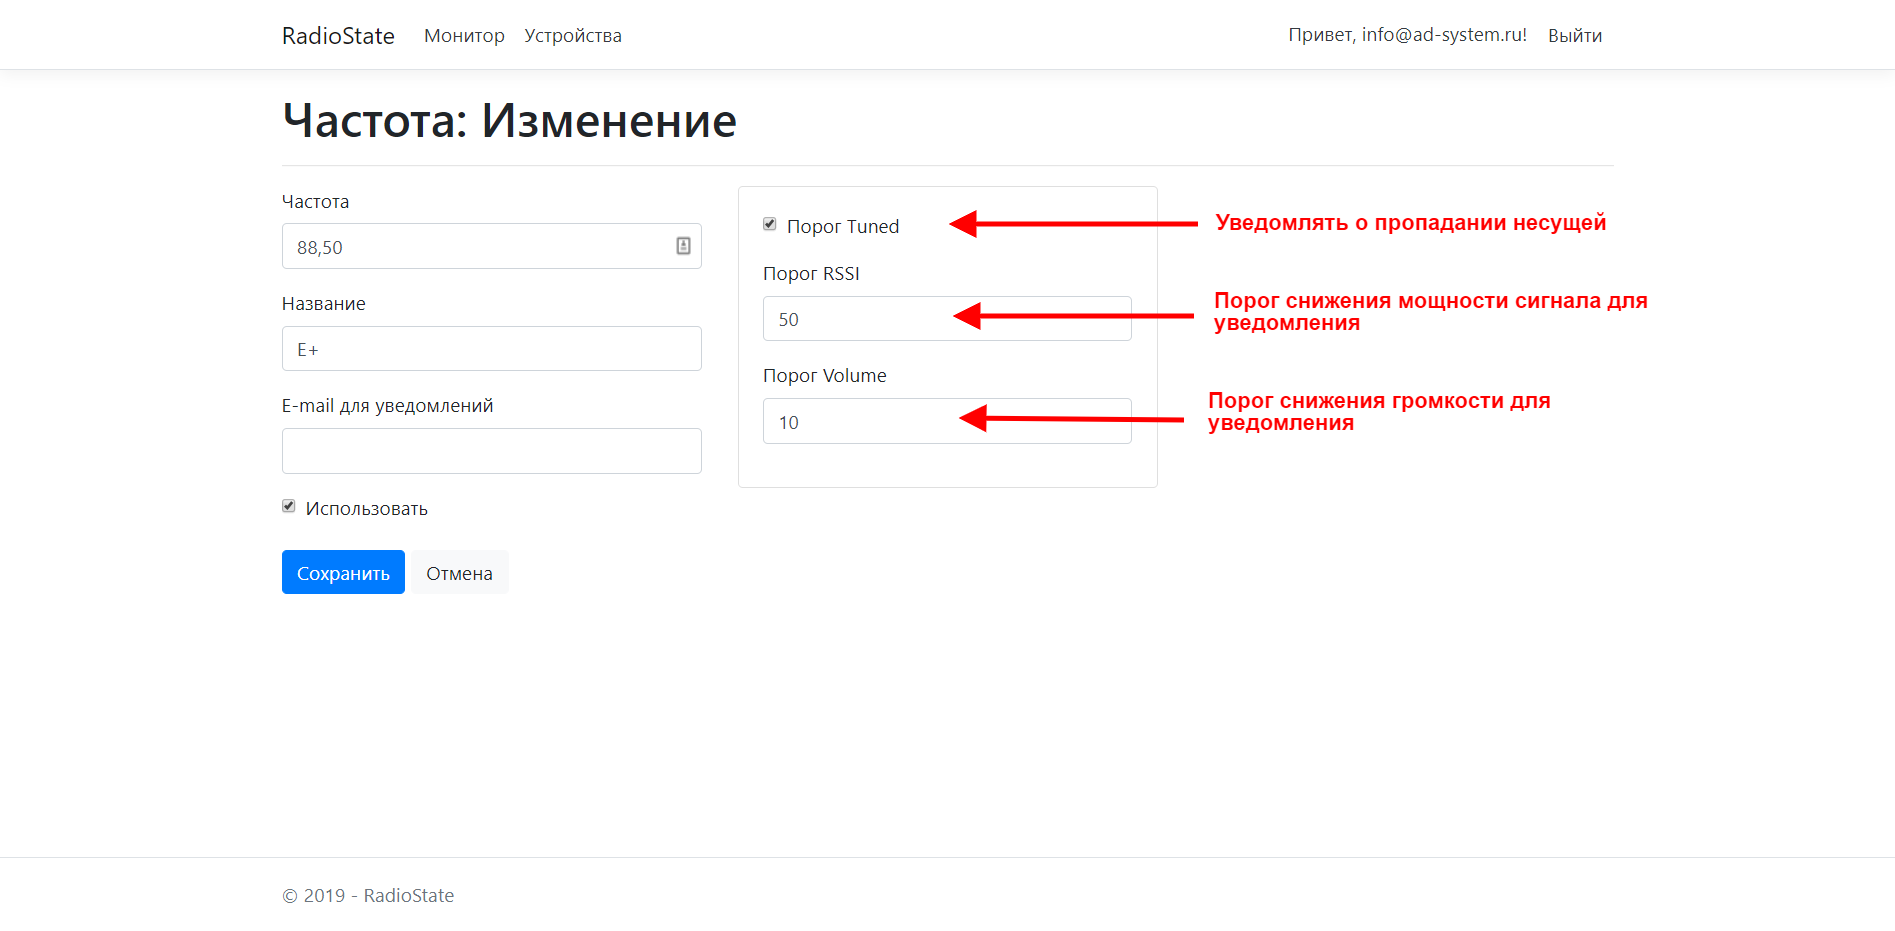Click Выйти to log out

1574,36
